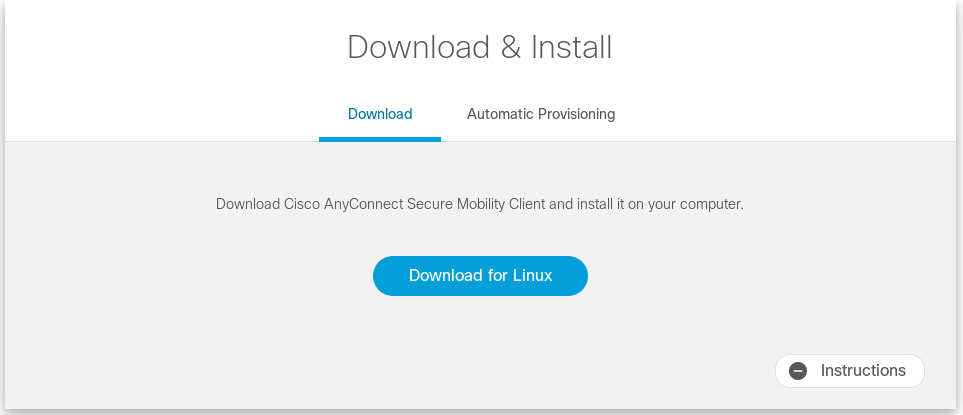This screenshot has height=415, width=963.
Task: Click the word Instructions beside minus icon
Action: tap(863, 371)
